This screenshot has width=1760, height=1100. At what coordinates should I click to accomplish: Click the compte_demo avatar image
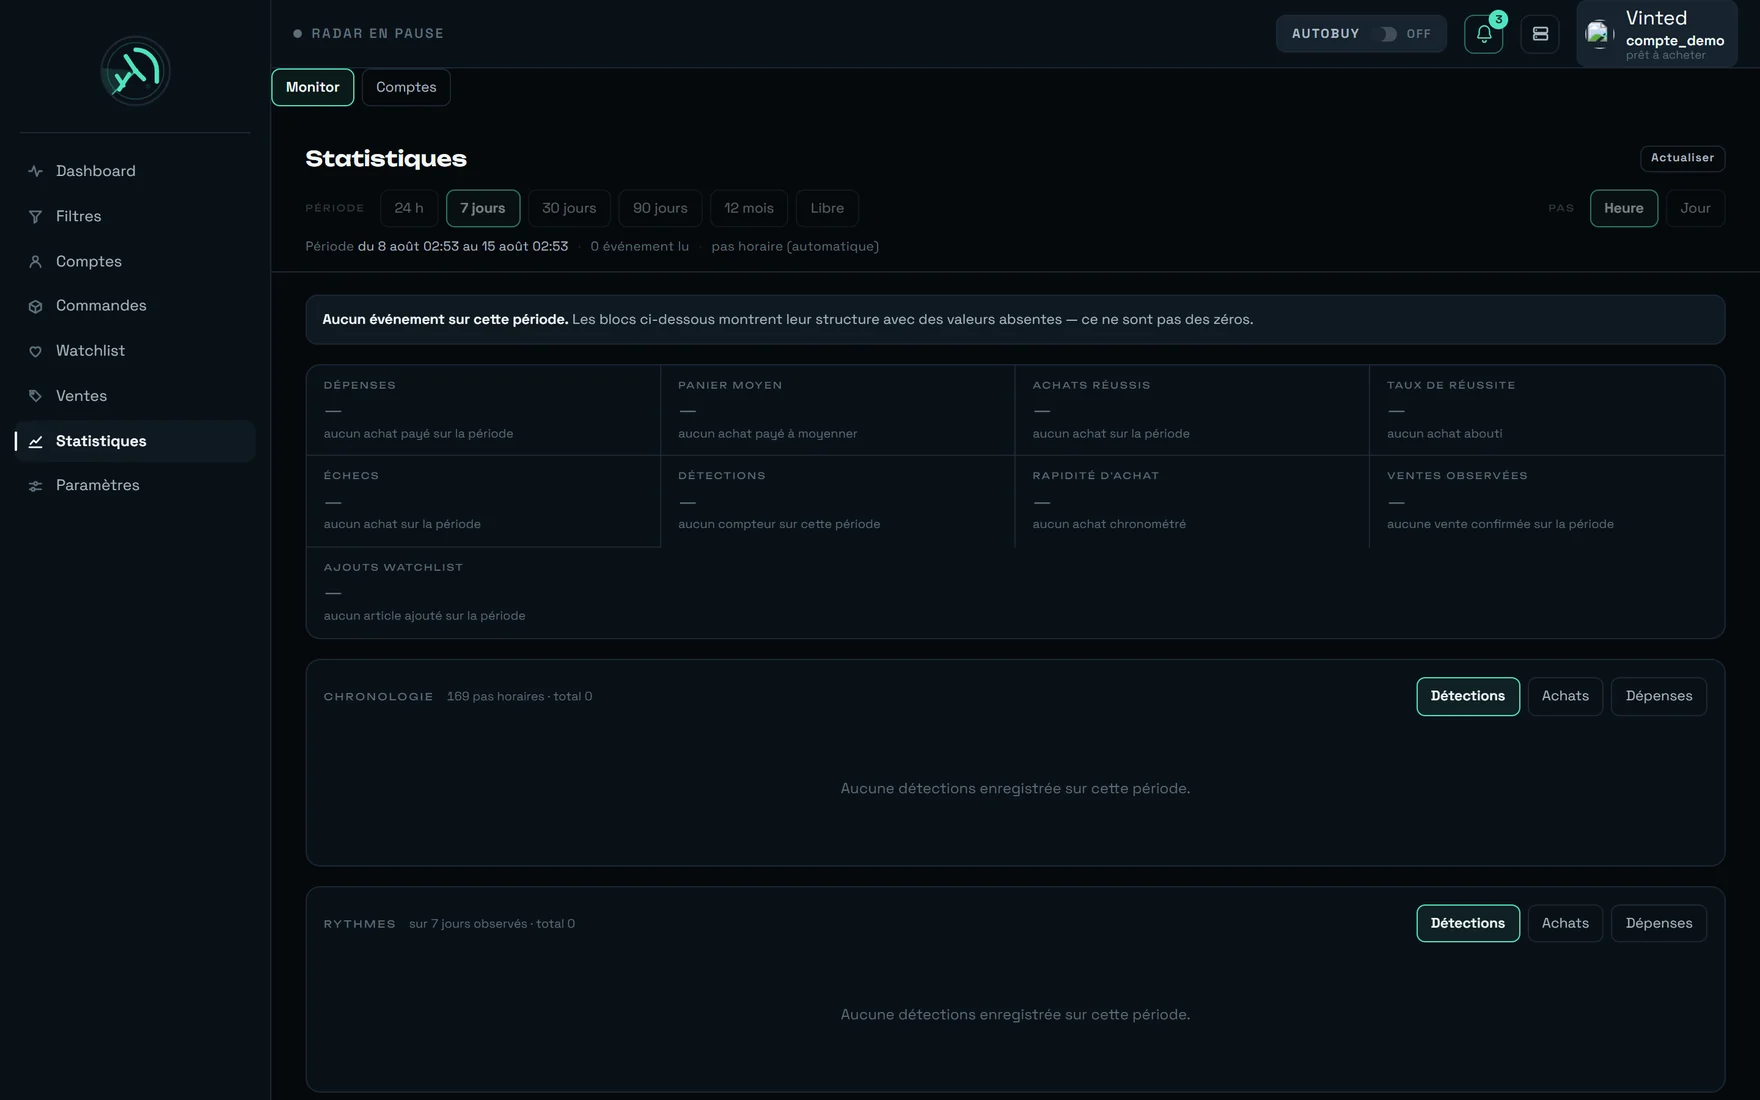point(1599,34)
